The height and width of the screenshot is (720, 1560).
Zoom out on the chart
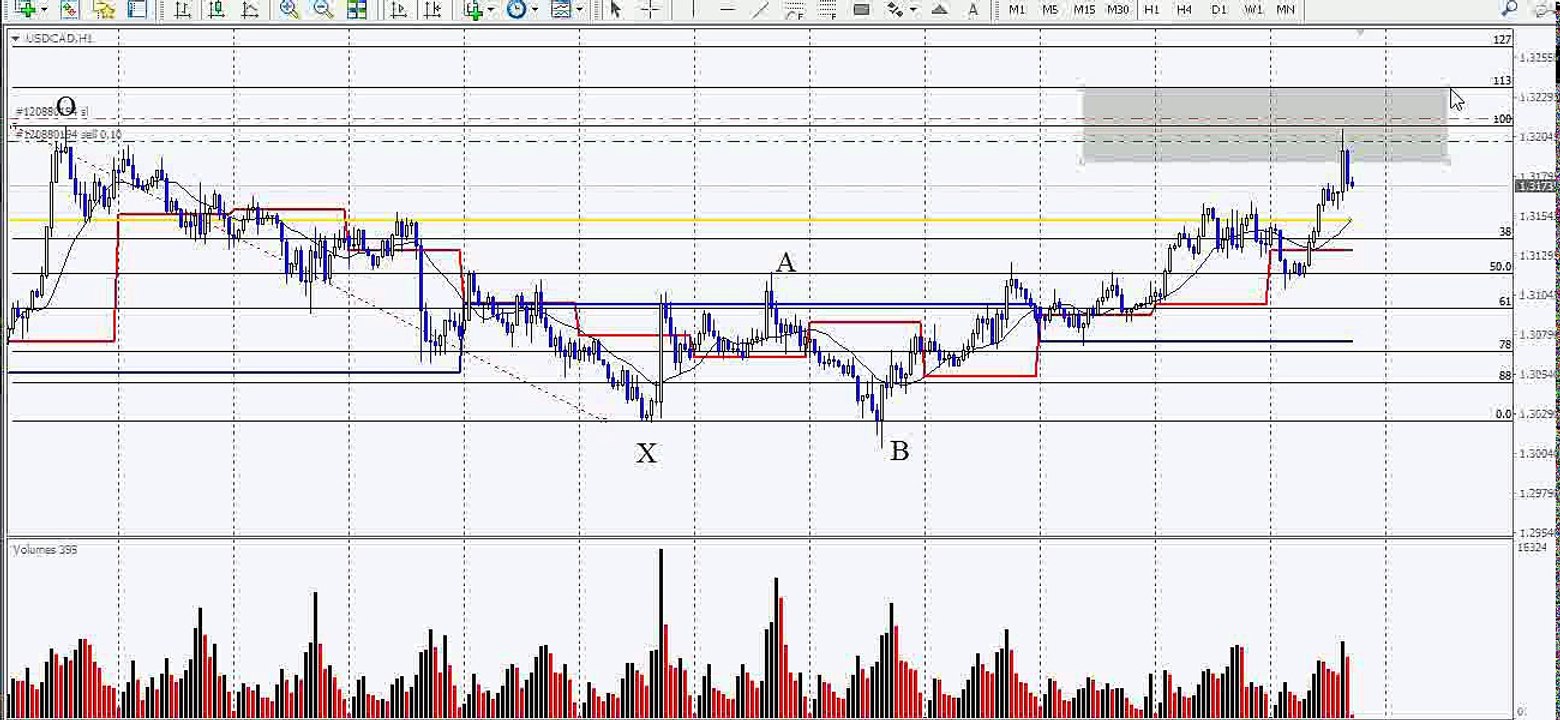point(323,9)
